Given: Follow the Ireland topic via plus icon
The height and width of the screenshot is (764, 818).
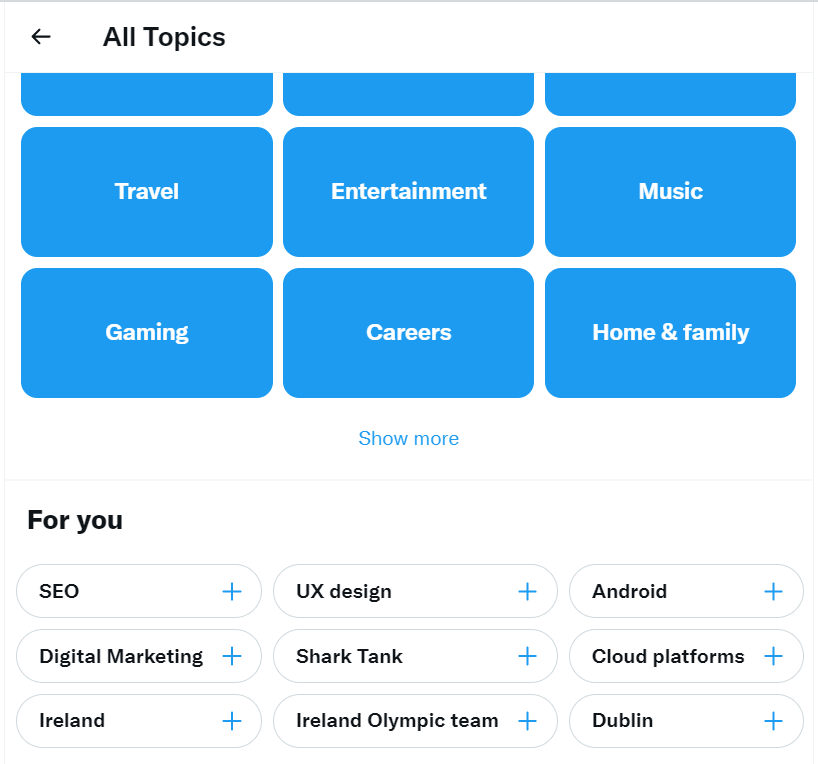Looking at the screenshot, I should 234,721.
